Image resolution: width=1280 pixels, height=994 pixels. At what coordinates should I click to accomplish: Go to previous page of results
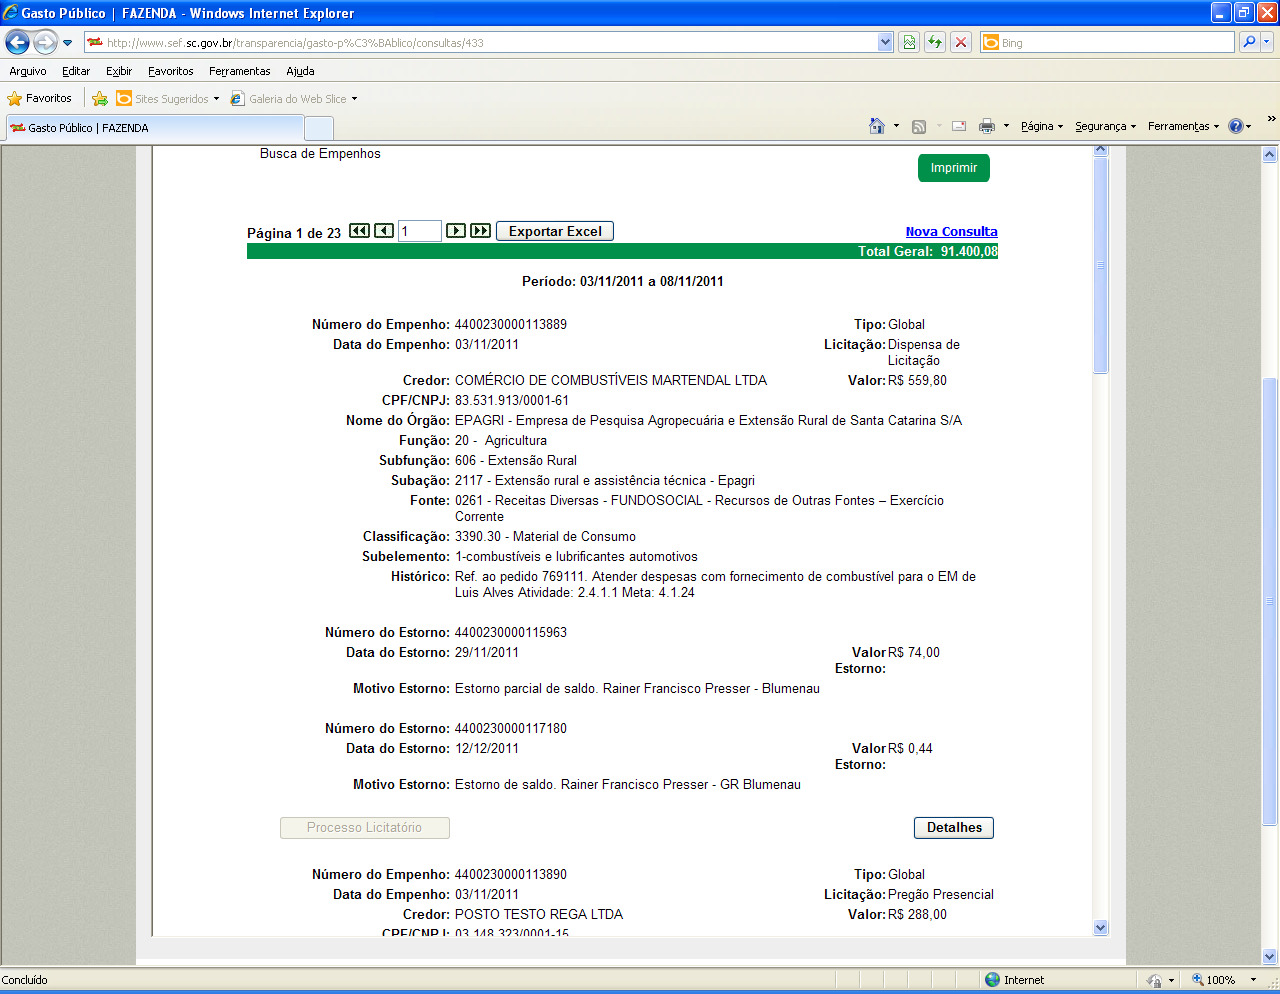click(384, 231)
